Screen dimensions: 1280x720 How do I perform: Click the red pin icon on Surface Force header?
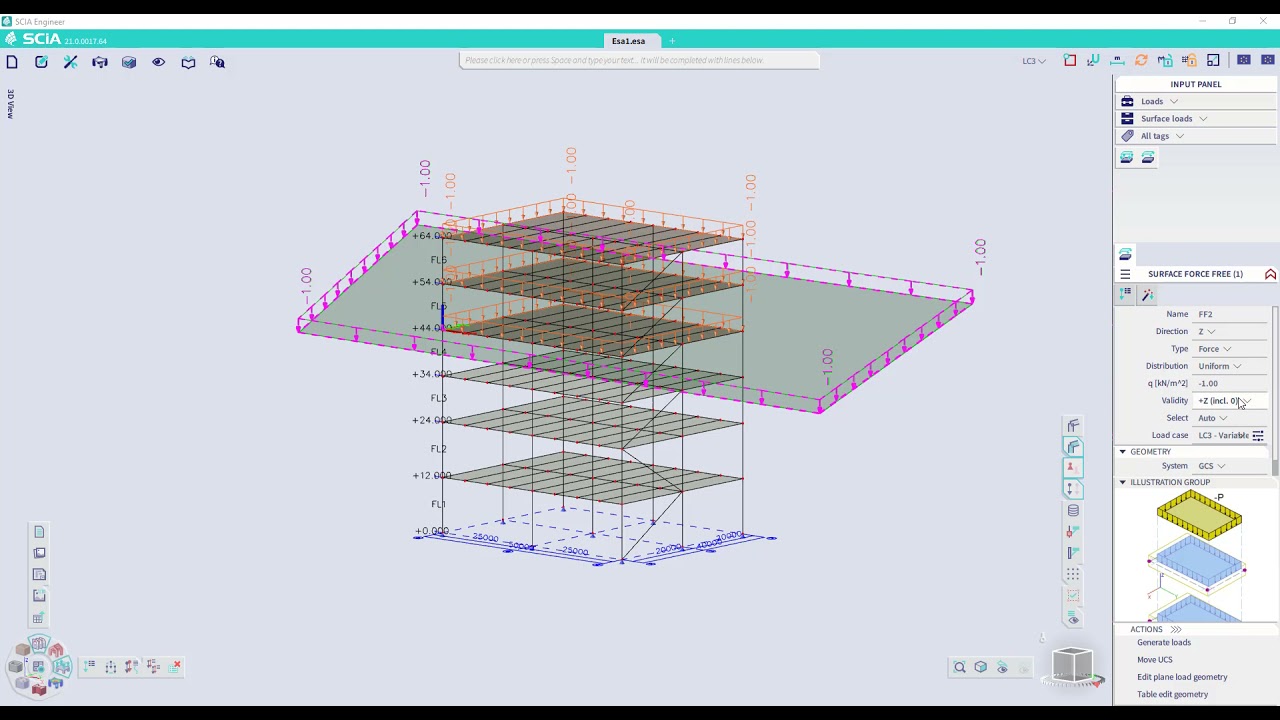[1270, 274]
